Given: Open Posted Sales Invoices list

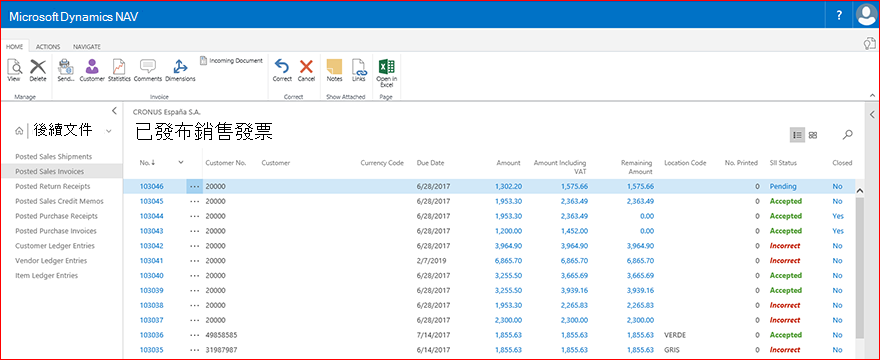Looking at the screenshot, I should tap(50, 171).
